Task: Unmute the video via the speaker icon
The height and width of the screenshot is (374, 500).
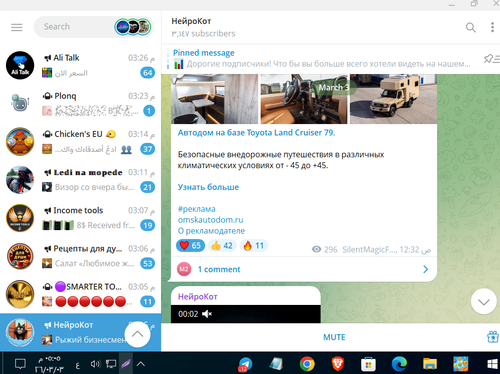Action: [207, 314]
